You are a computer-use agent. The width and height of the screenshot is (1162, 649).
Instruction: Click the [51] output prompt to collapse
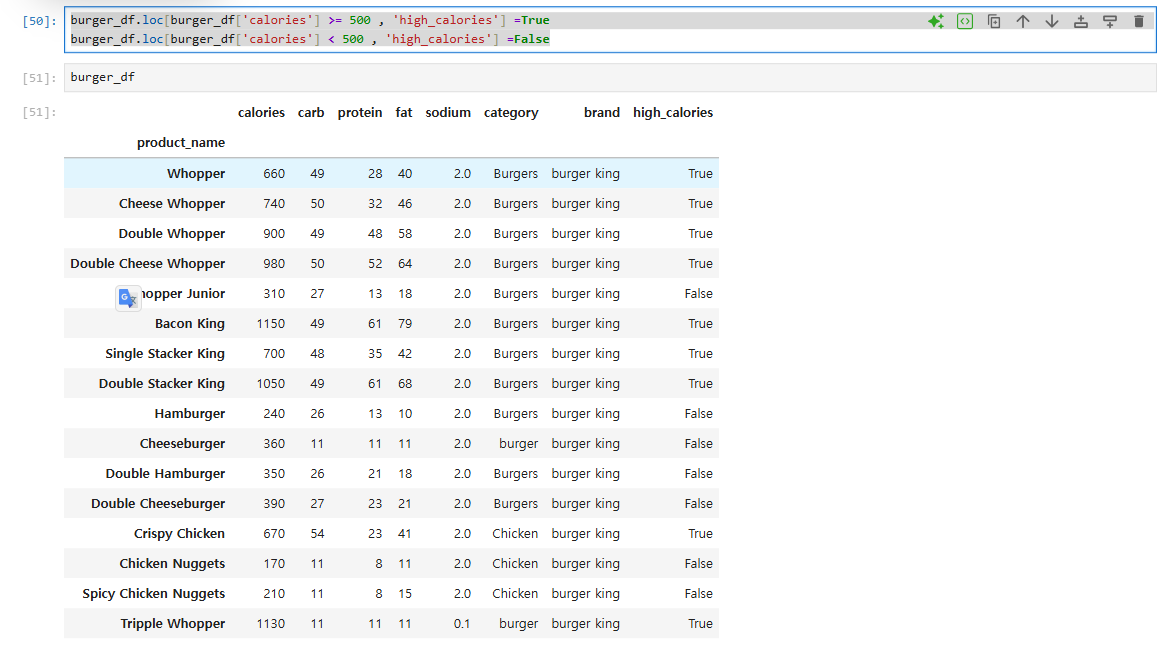click(39, 113)
